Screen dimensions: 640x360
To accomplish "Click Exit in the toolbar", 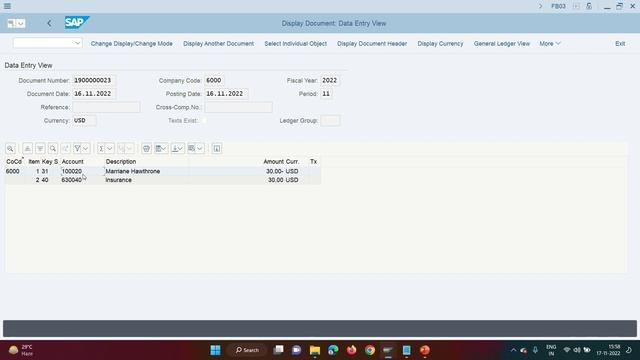I will point(620,44).
